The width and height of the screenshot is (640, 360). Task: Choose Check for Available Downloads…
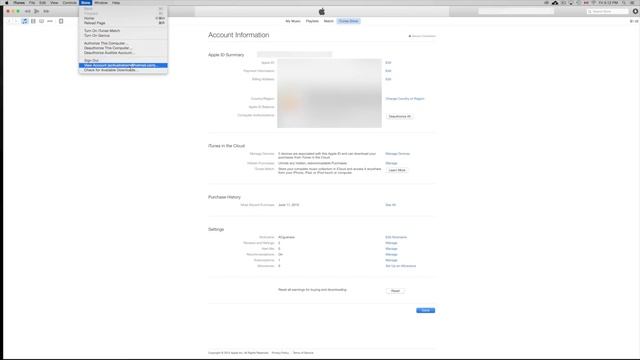point(123,70)
